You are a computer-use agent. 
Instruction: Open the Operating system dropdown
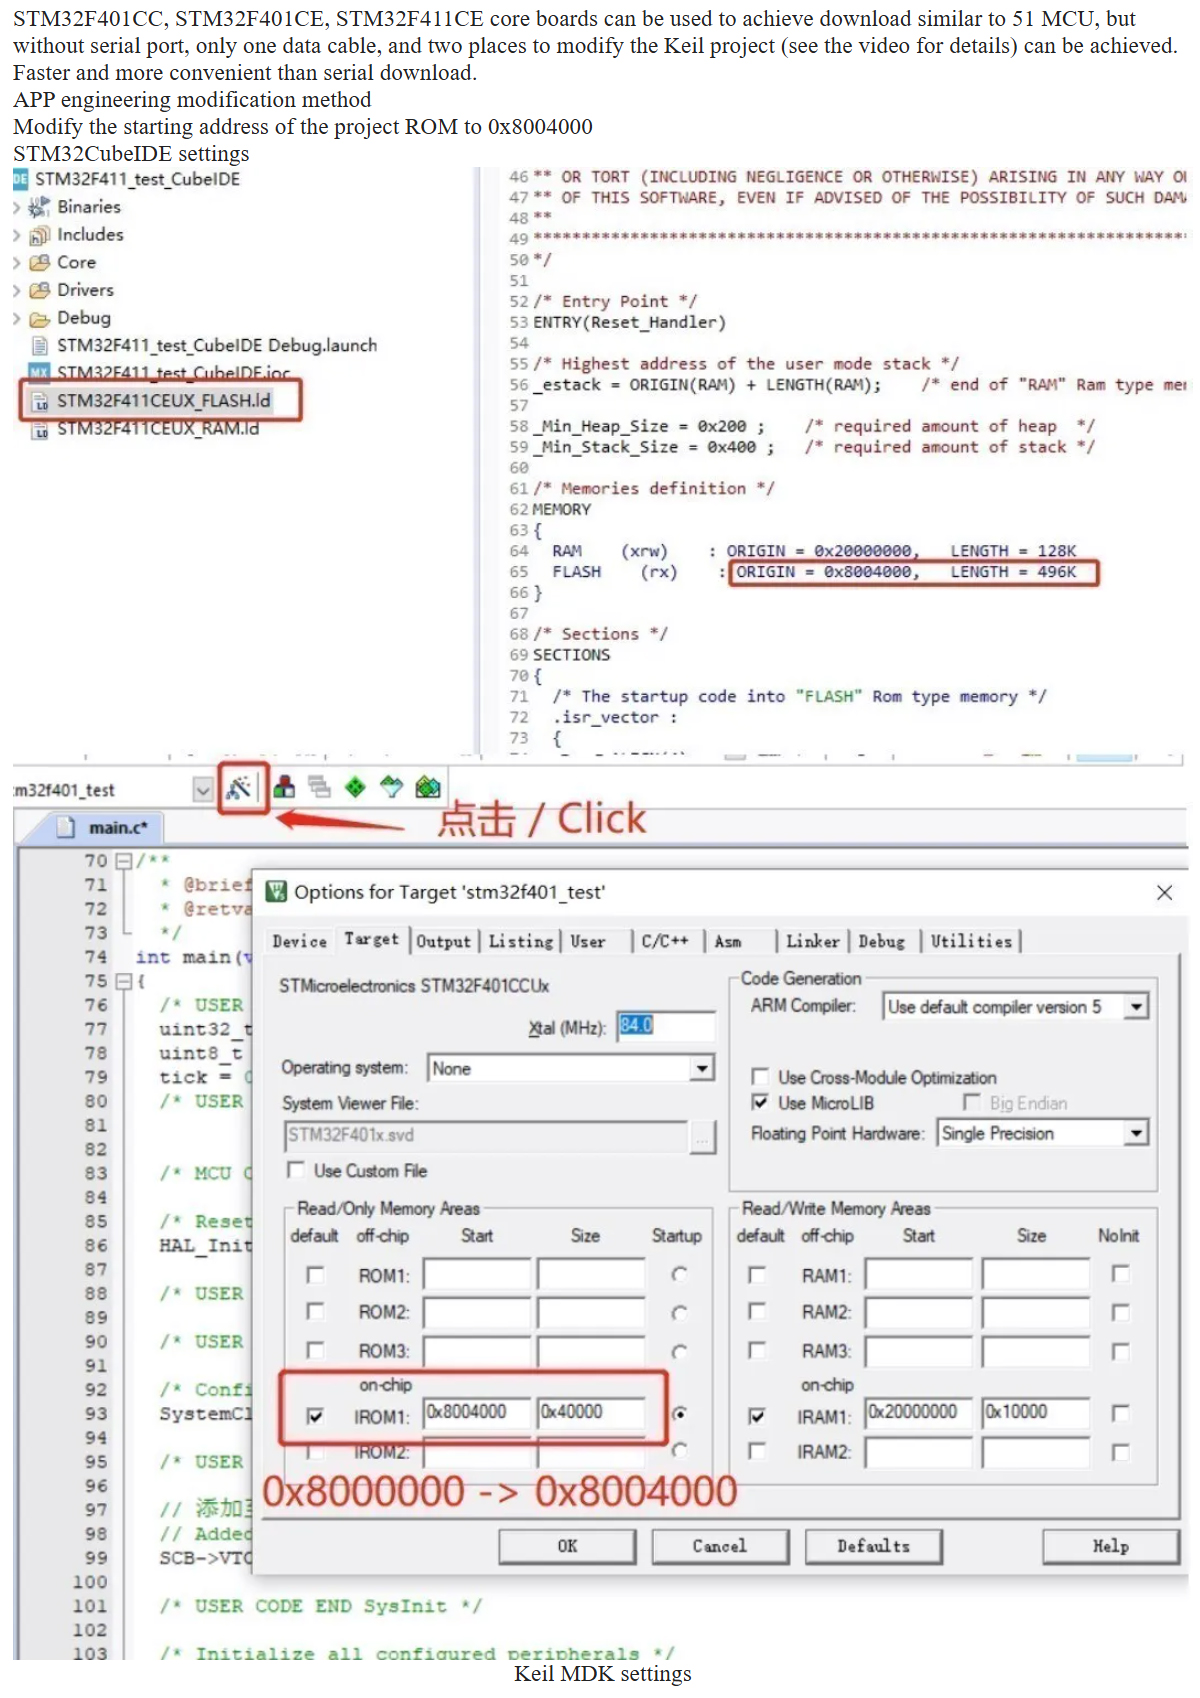pyautogui.click(x=703, y=1068)
